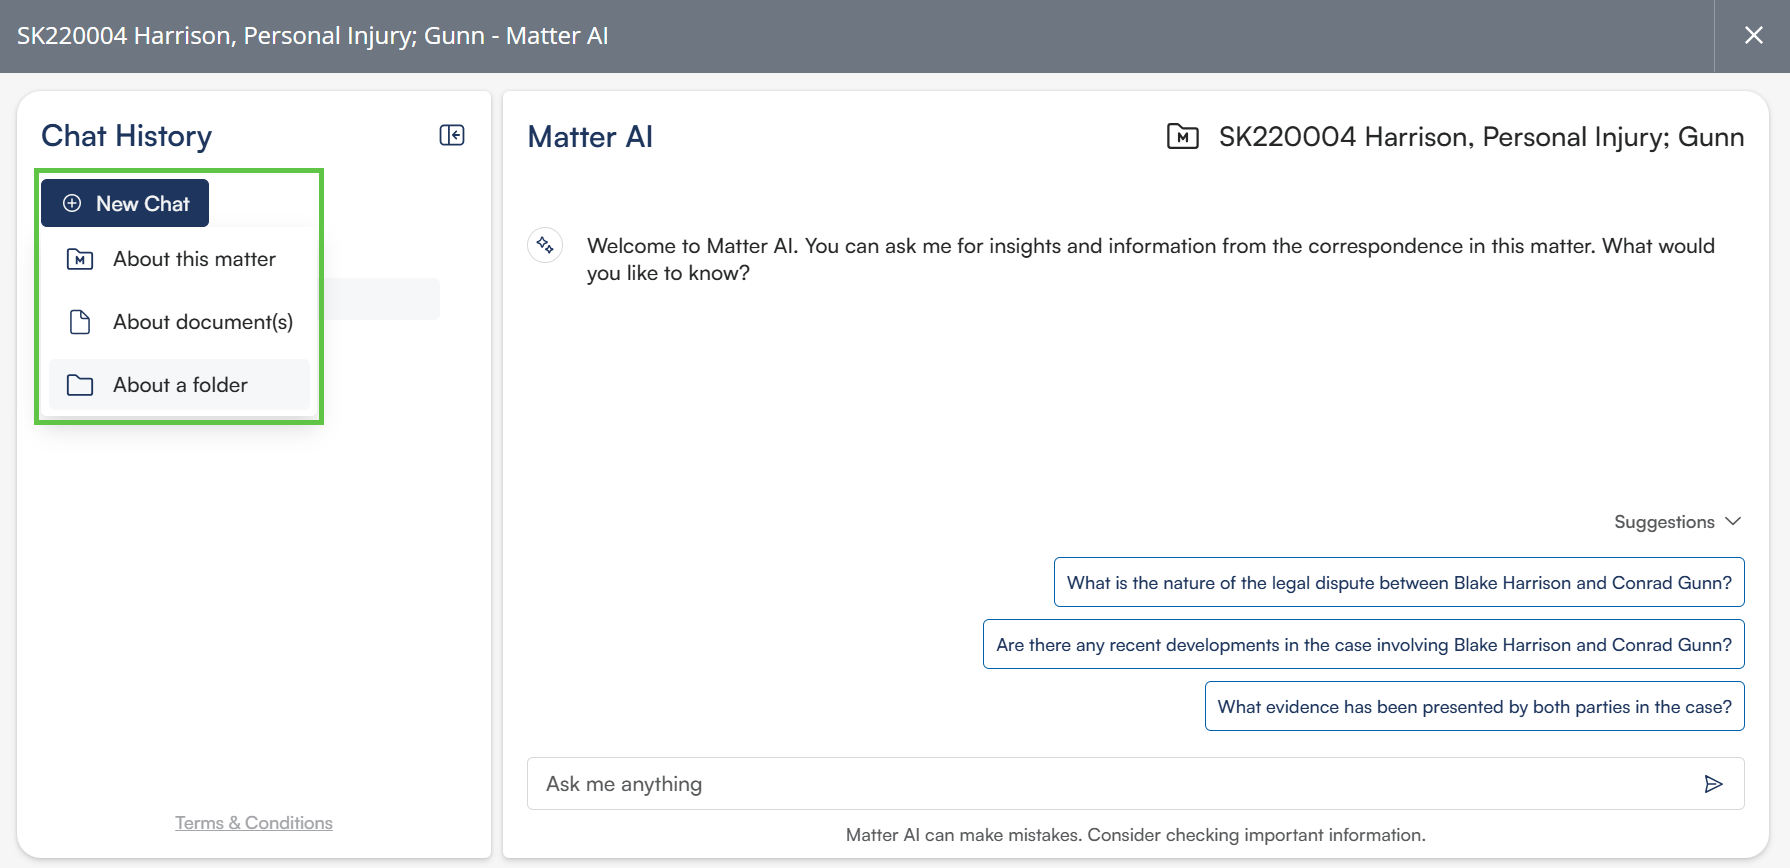Select the recent developments suggestion
Viewport: 1790px width, 868px height.
tap(1363, 645)
